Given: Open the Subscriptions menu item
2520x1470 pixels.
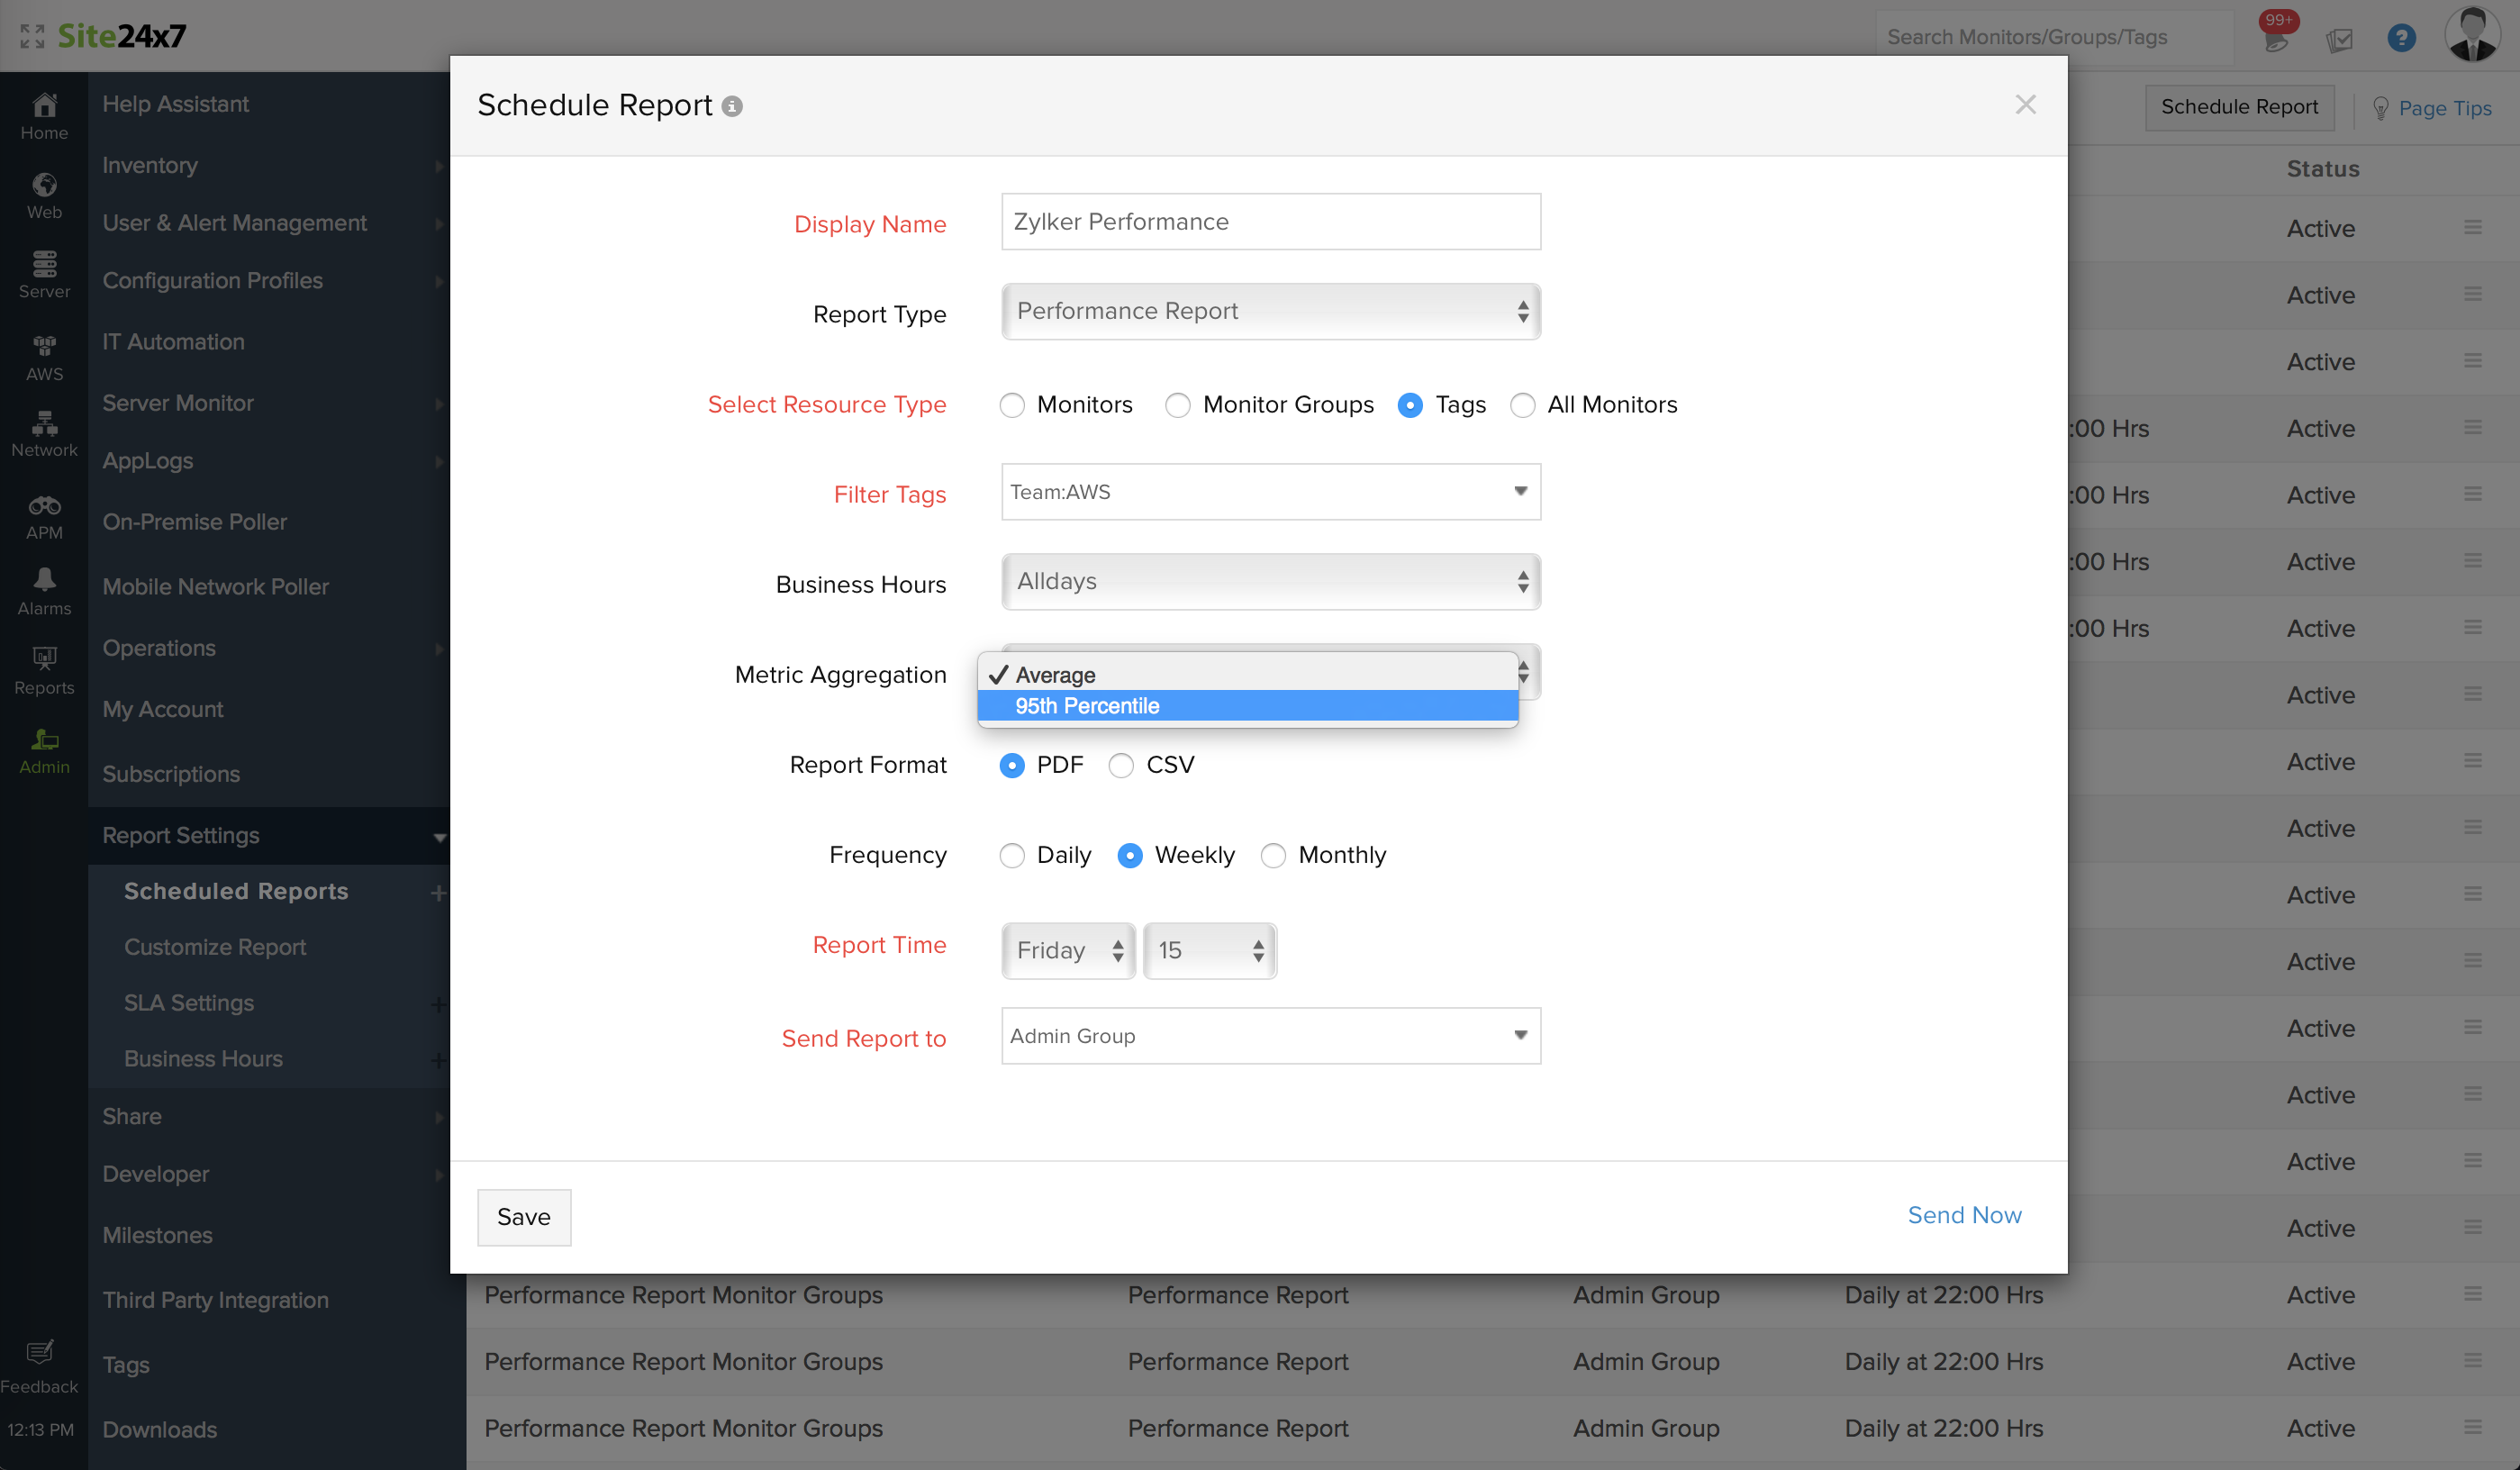Looking at the screenshot, I should coord(171,774).
